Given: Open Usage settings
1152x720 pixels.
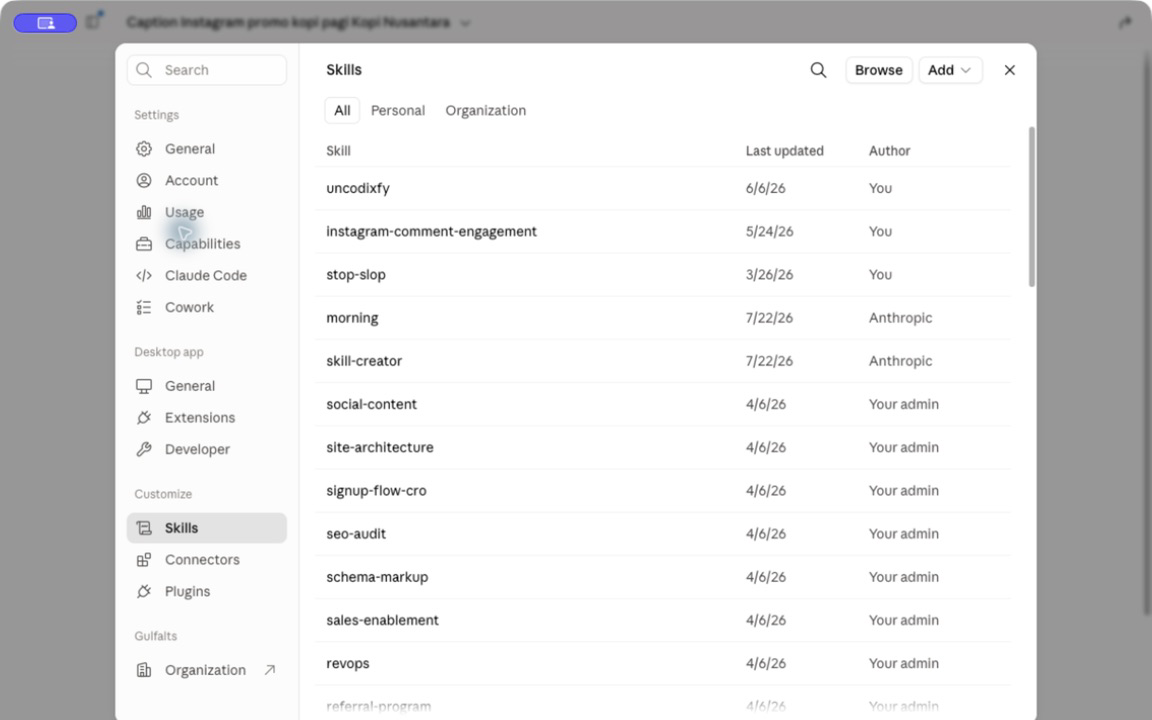Looking at the screenshot, I should pyautogui.click(x=206, y=212).
